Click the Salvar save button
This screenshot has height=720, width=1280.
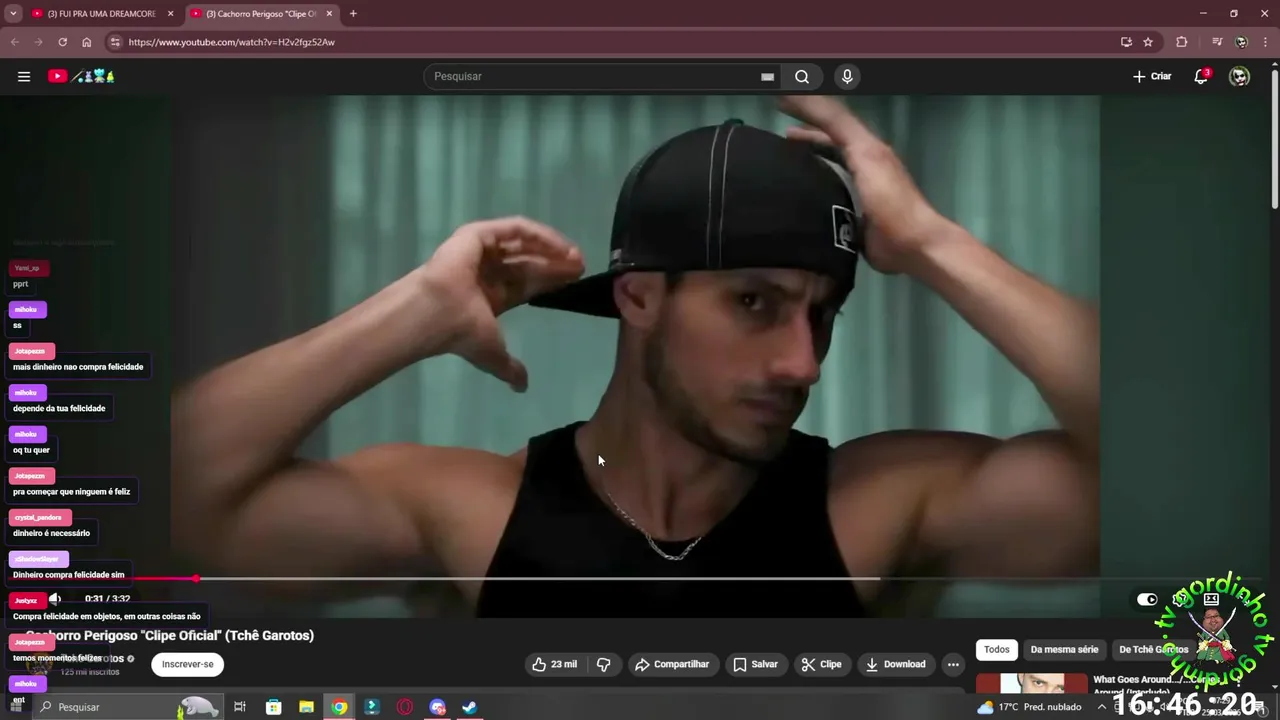[755, 664]
